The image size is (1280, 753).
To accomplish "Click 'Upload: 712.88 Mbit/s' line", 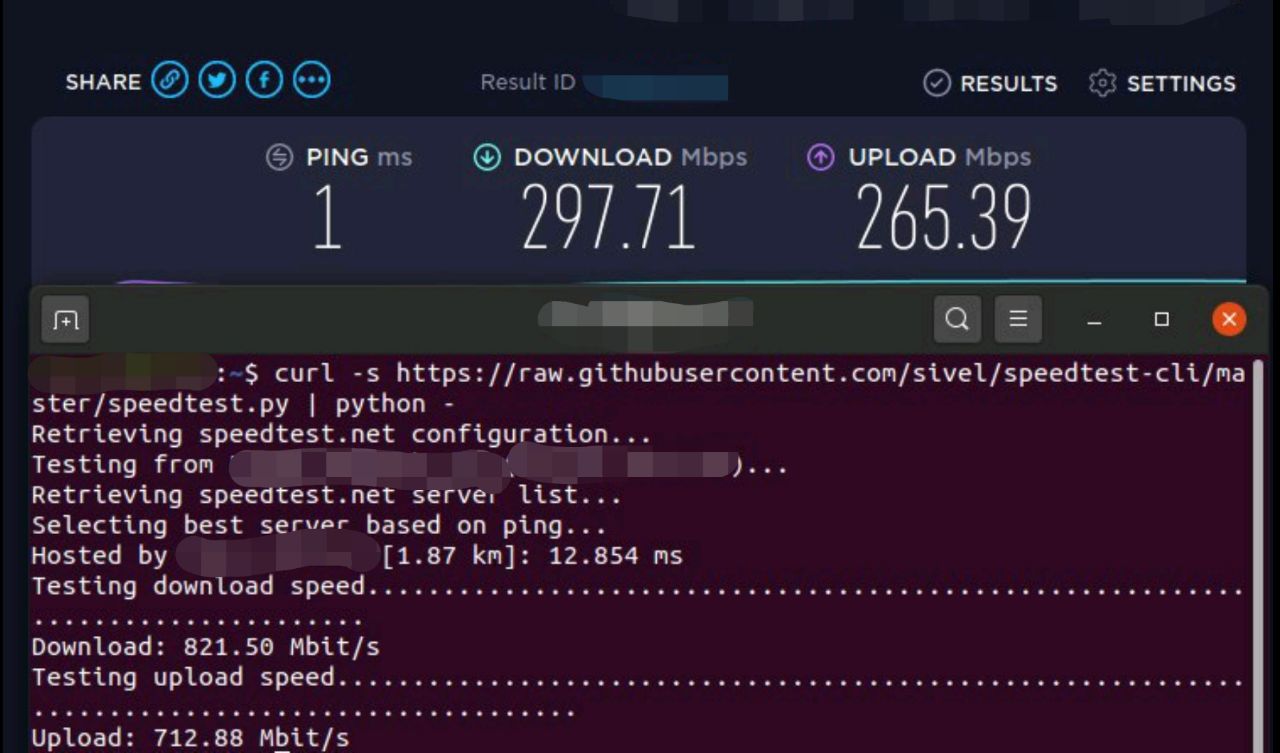I will pyautogui.click(x=190, y=739).
